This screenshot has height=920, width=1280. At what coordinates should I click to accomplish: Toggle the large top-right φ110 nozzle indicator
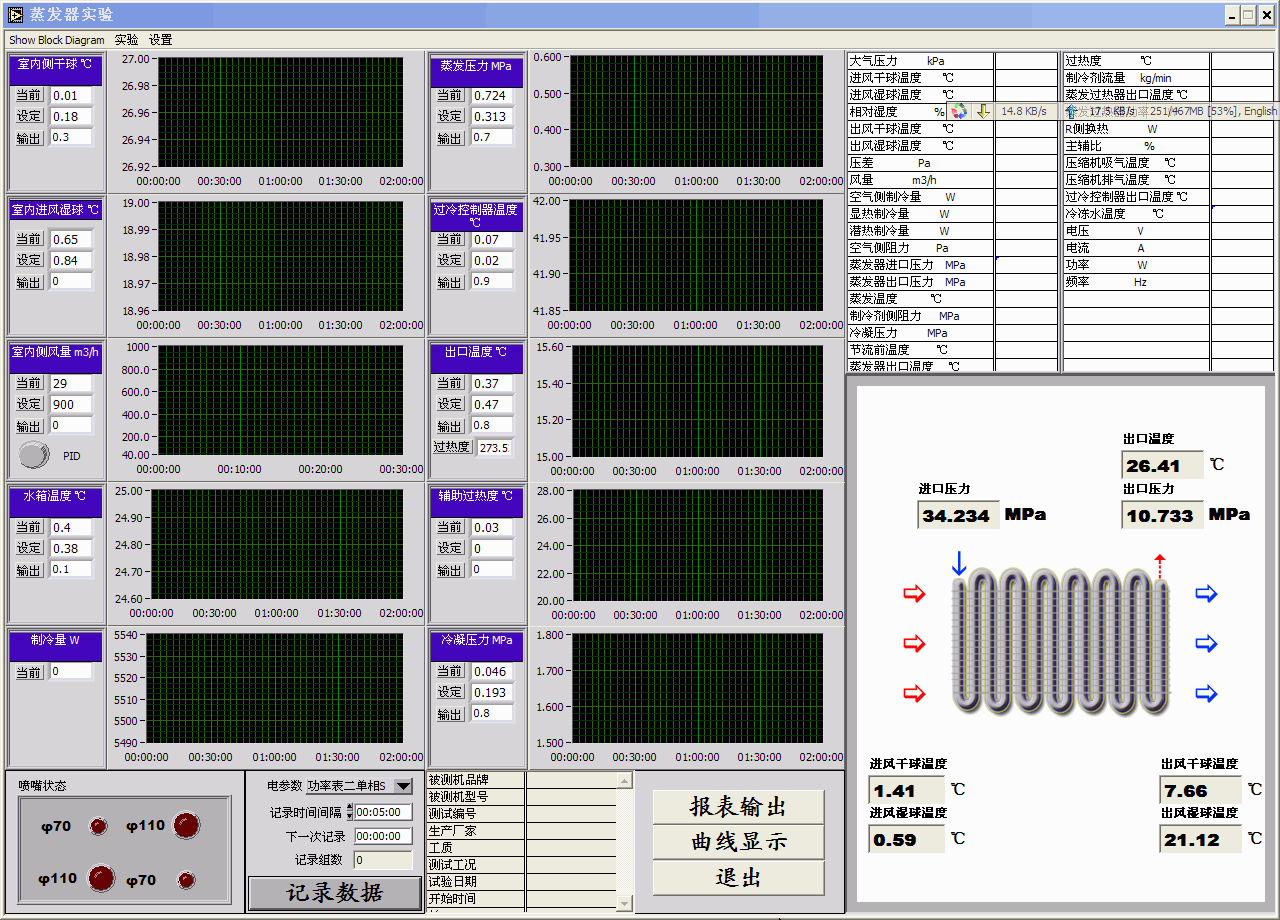pos(187,825)
